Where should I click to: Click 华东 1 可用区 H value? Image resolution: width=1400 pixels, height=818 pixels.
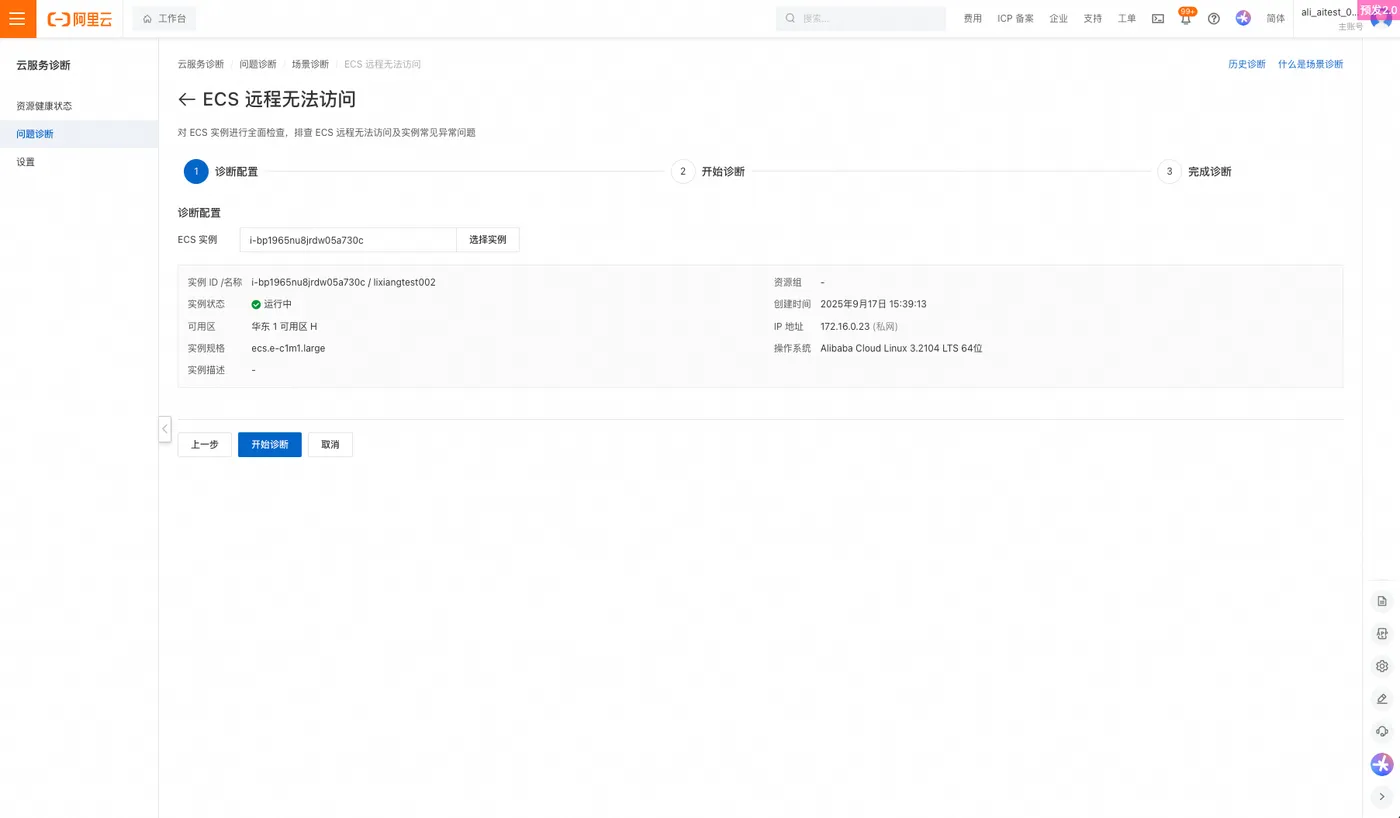pos(284,327)
